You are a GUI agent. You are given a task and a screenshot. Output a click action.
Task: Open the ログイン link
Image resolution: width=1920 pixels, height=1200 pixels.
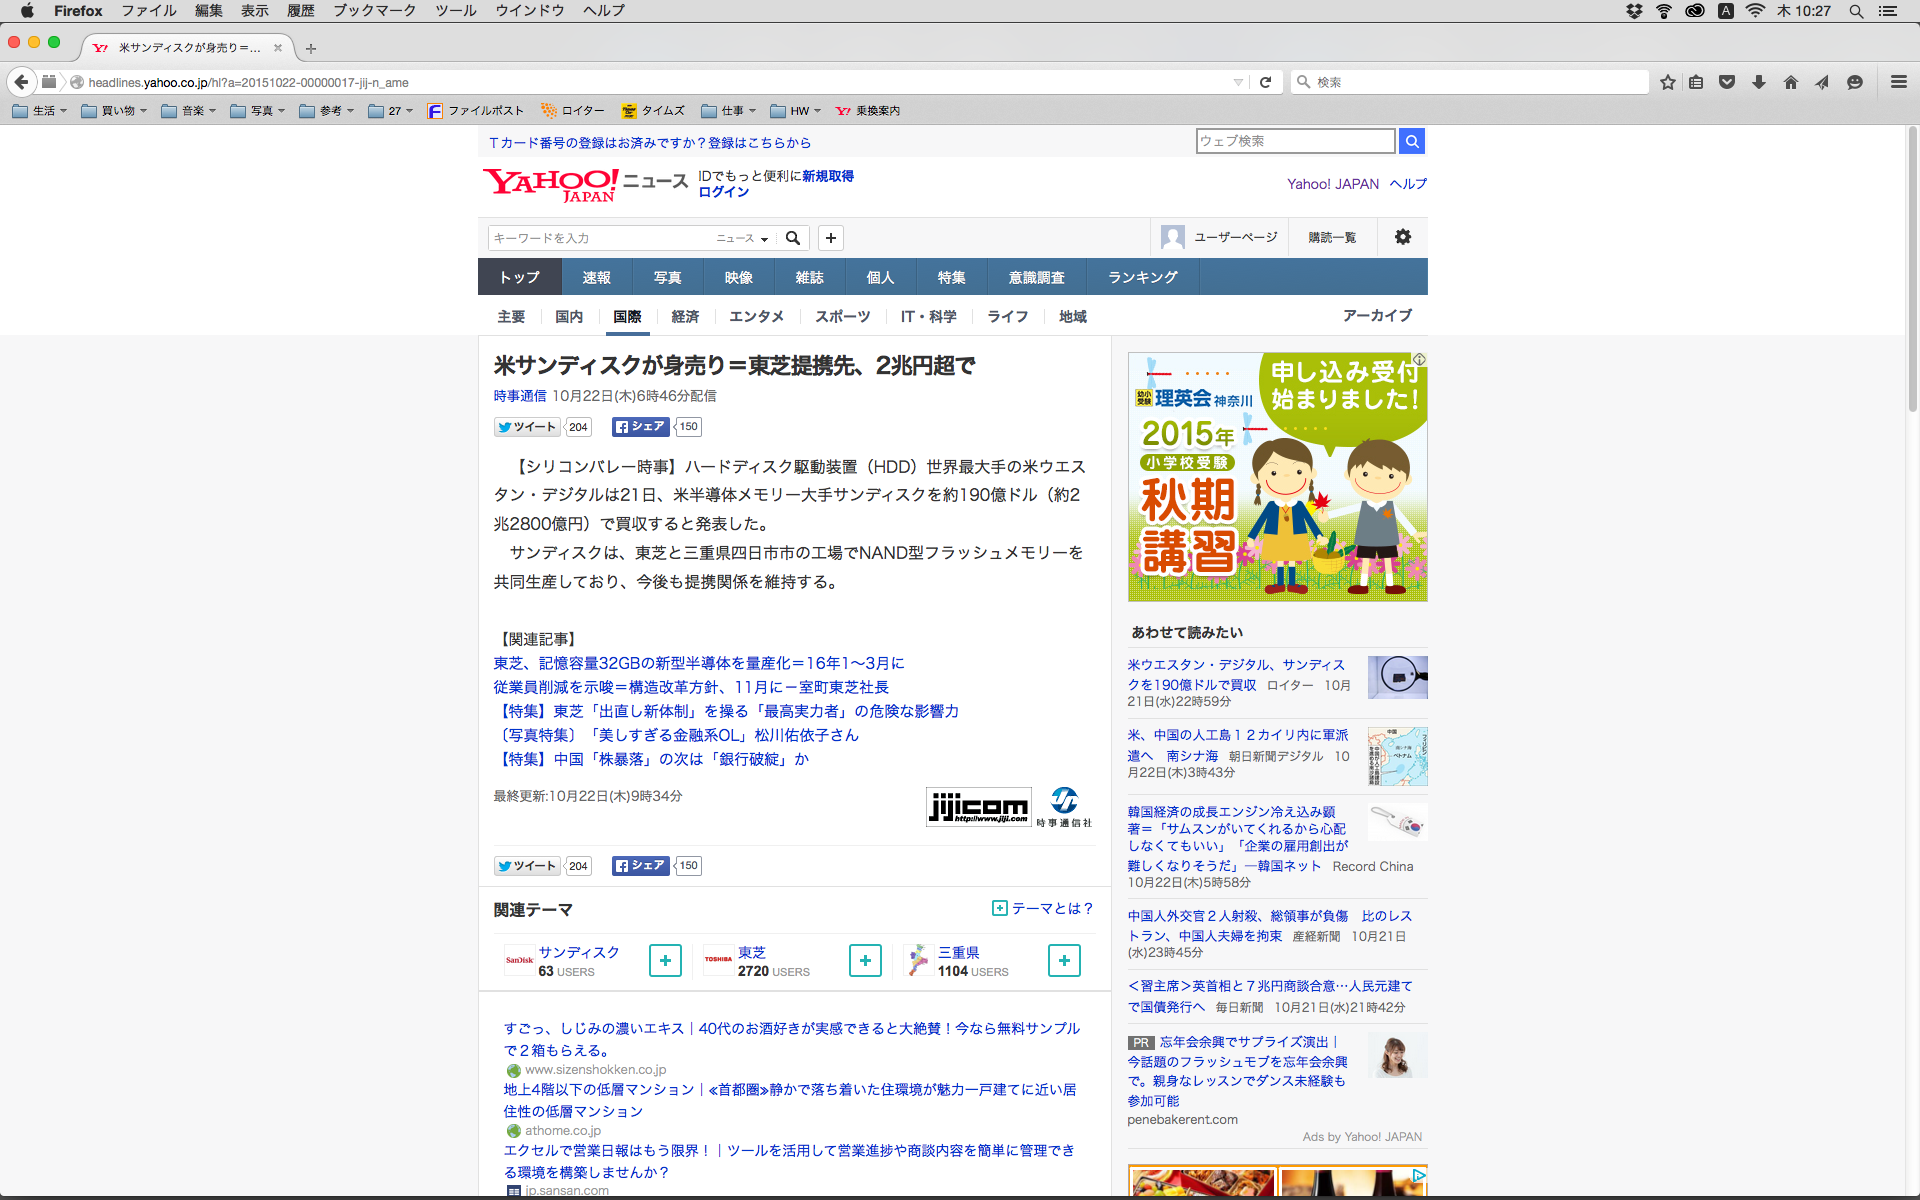tap(723, 192)
